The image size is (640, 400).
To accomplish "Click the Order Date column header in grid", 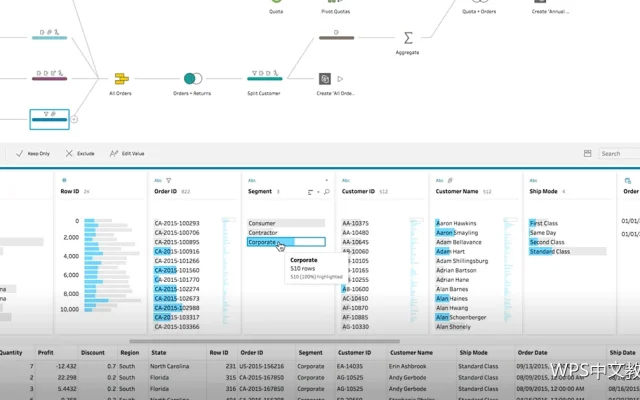I will click(x=532, y=353).
